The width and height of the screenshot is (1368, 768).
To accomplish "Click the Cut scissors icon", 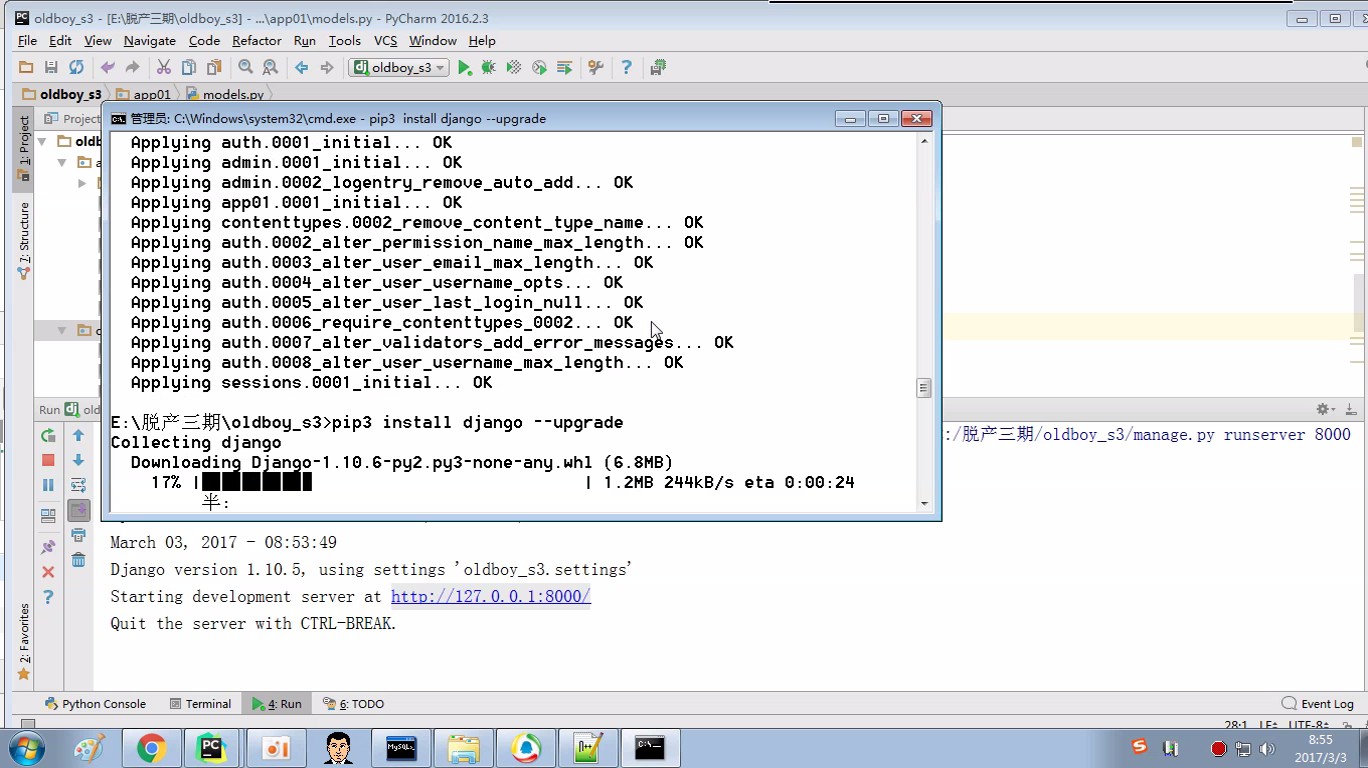I will (163, 67).
